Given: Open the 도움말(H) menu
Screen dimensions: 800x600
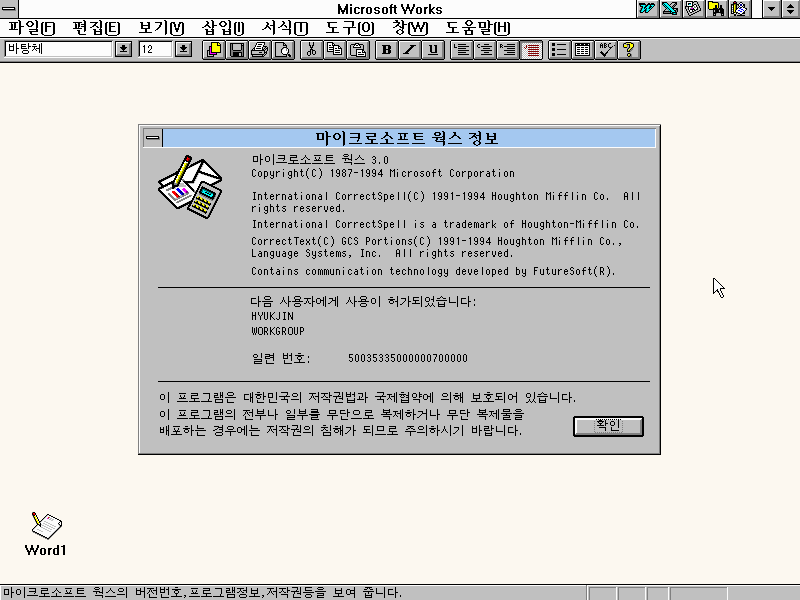Looking at the screenshot, I should point(478,28).
